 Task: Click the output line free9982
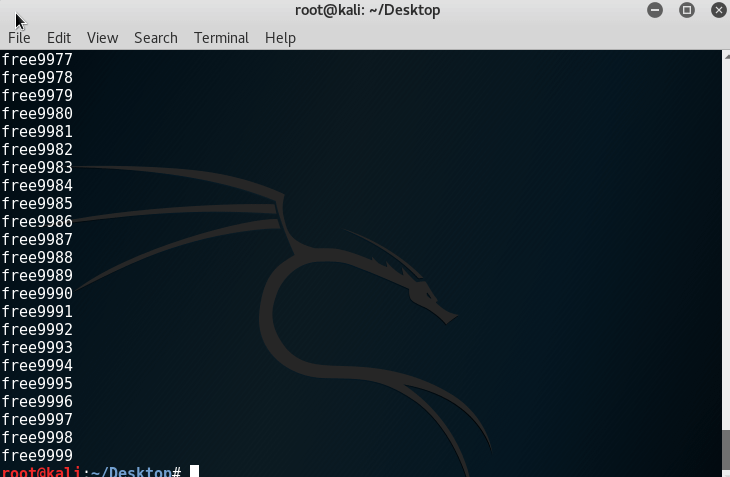[37, 149]
